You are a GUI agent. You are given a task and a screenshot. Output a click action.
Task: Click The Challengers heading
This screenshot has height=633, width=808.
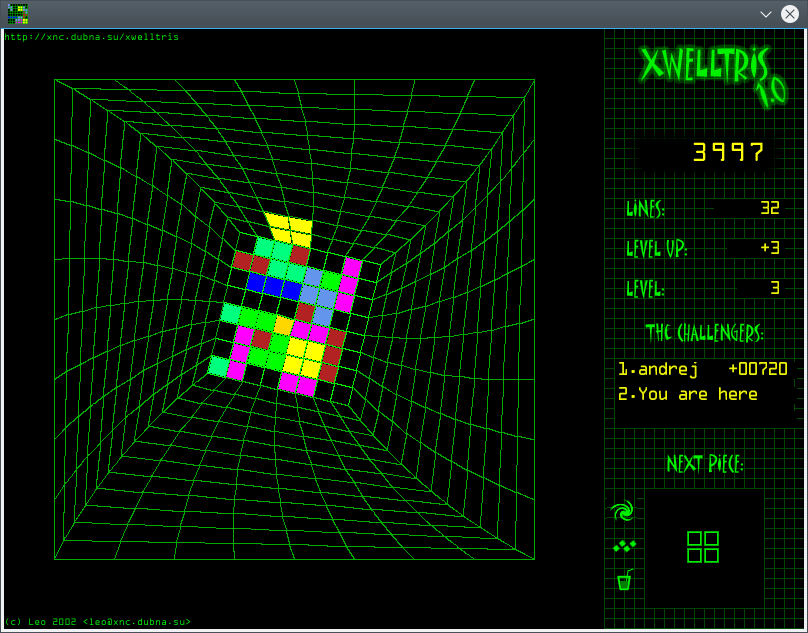(704, 332)
